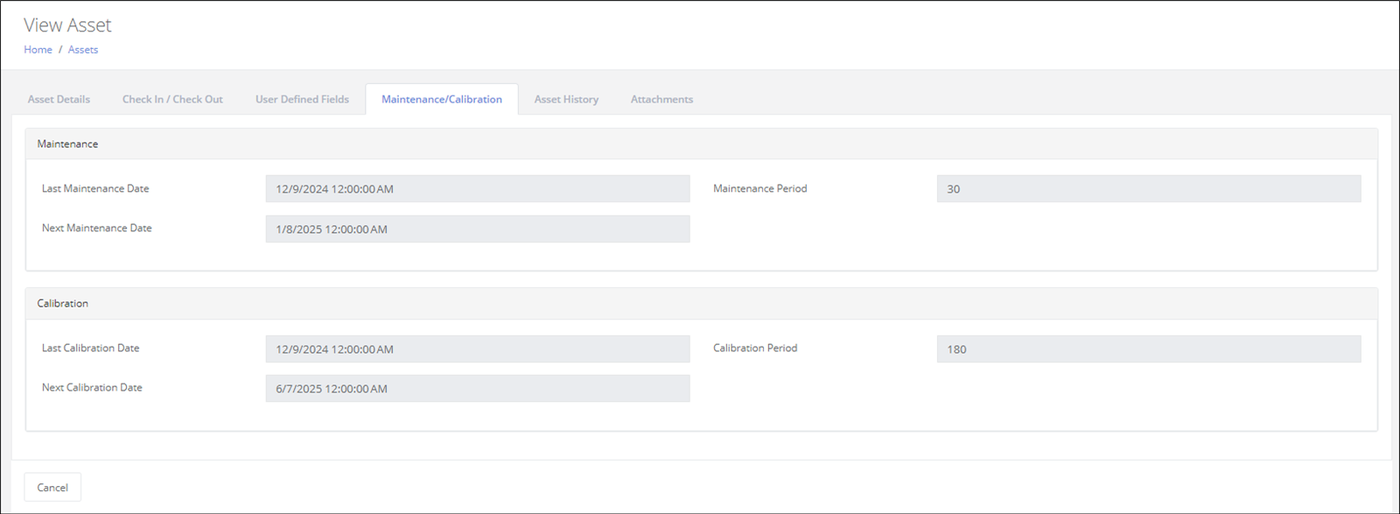Click the View Asset page title
This screenshot has width=1400, height=514.
(x=68, y=25)
